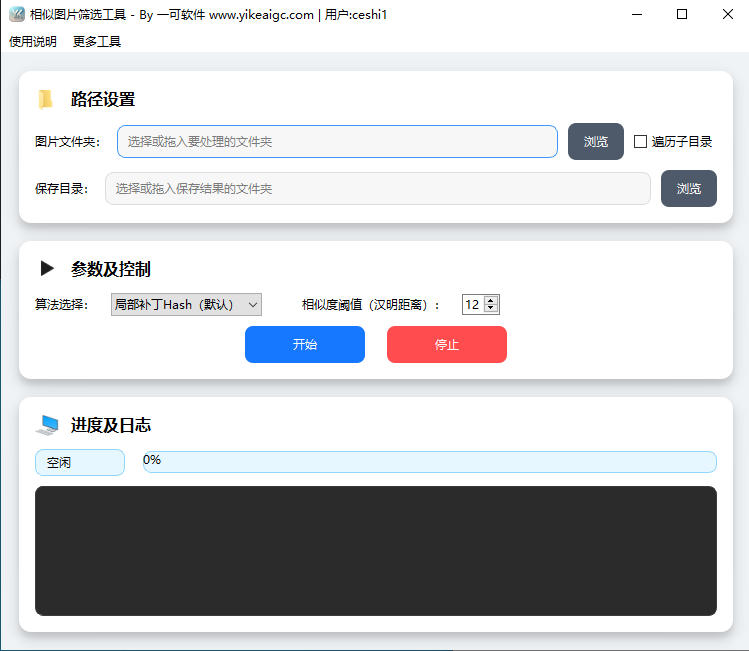Click inside the dark log output area

tap(376, 551)
